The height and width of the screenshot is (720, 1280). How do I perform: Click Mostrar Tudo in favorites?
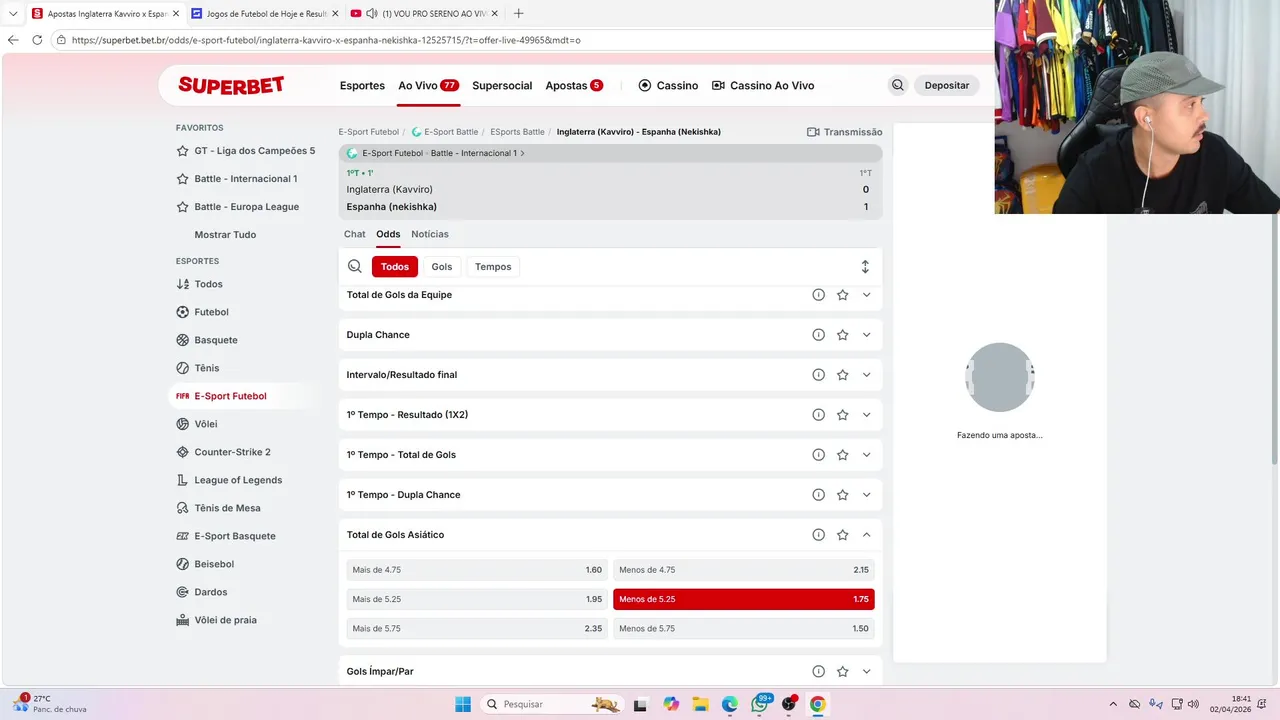point(225,235)
